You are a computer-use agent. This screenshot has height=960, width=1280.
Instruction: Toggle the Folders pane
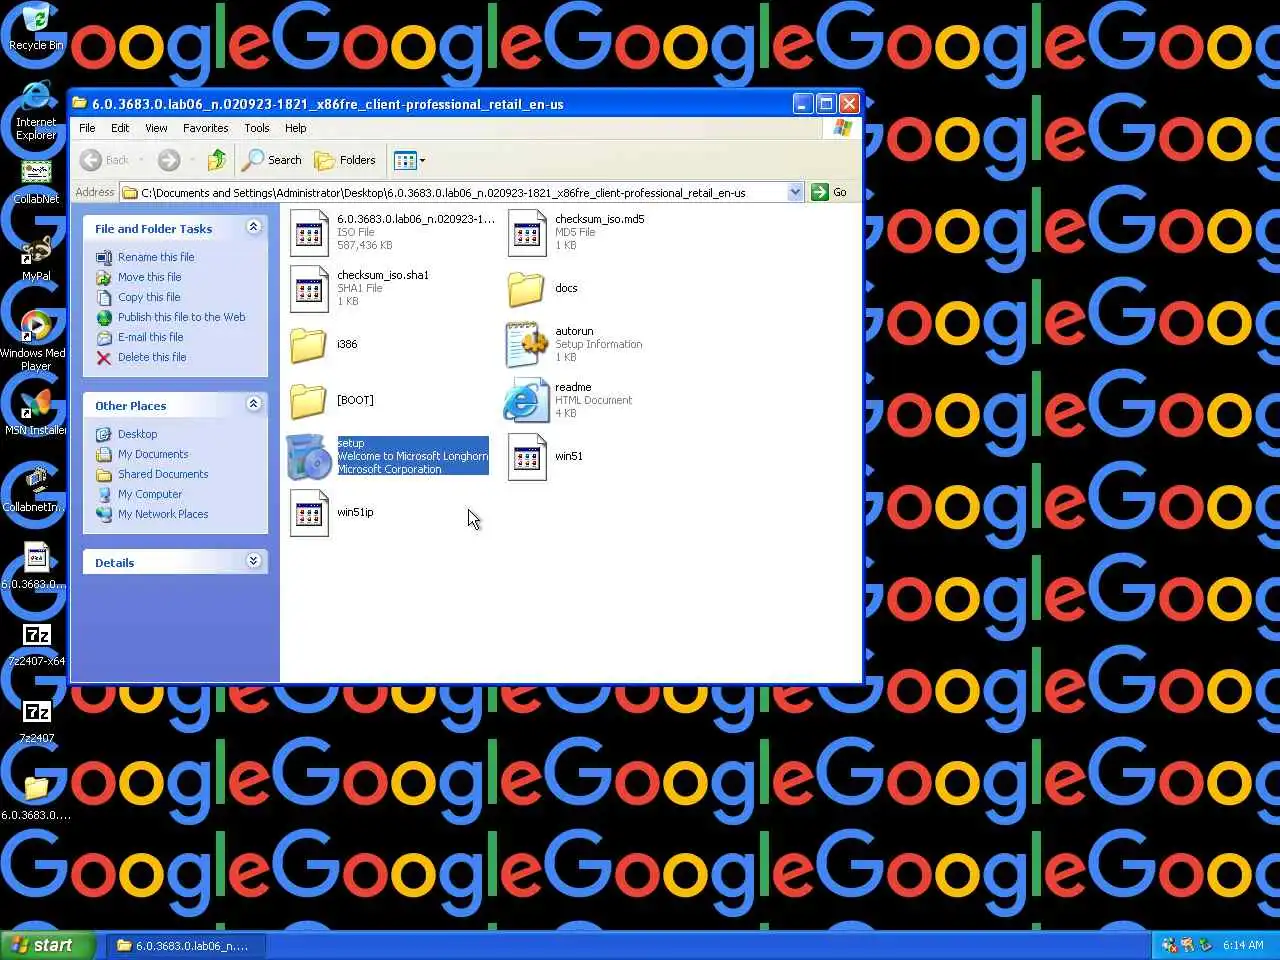point(345,160)
